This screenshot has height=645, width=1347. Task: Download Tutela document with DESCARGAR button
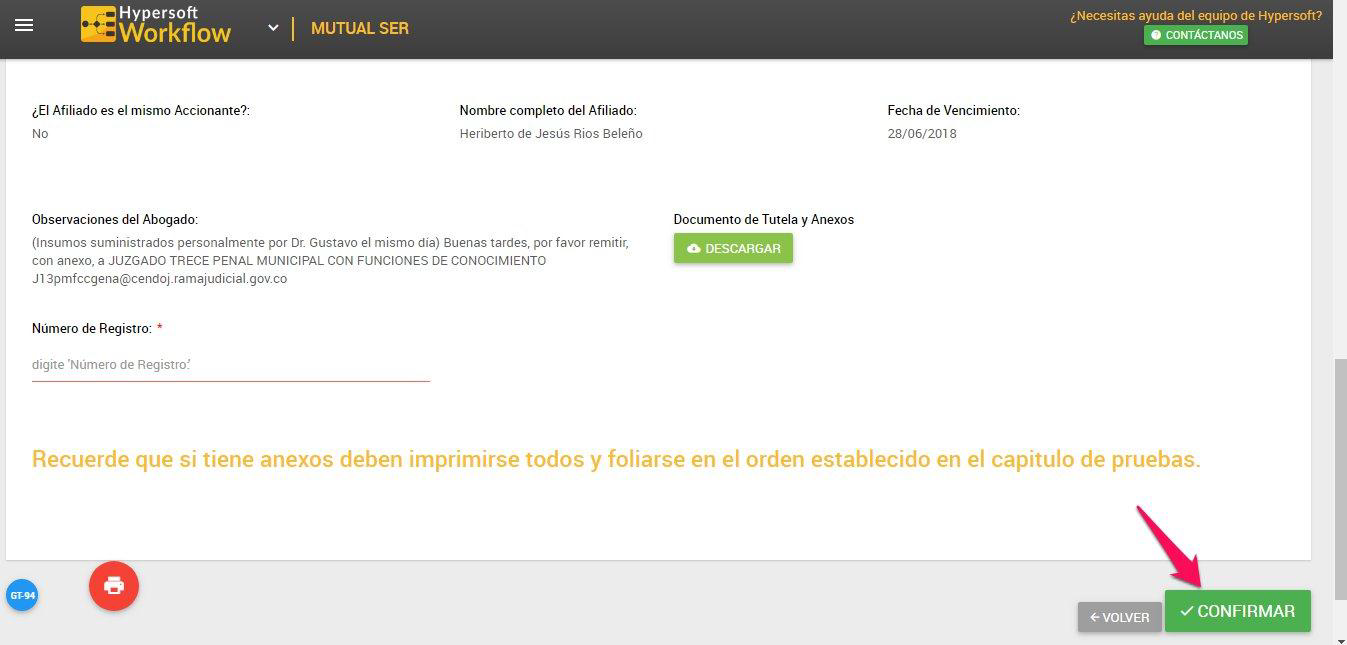coord(733,248)
